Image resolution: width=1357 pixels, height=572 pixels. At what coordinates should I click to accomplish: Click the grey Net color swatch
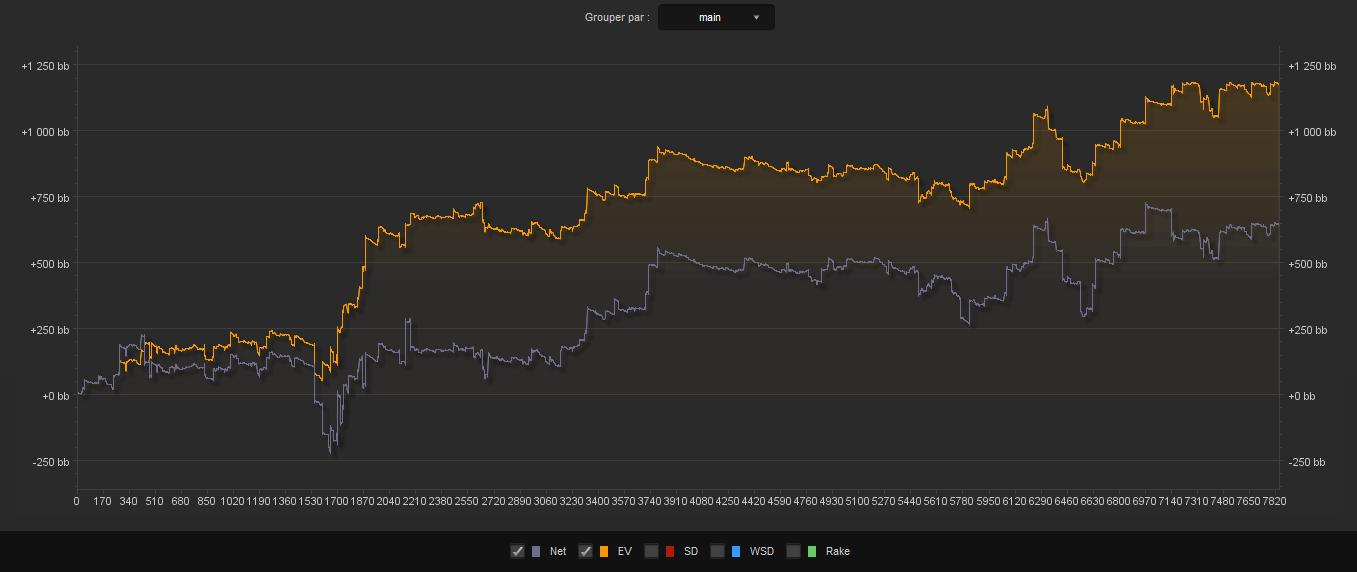coord(536,551)
